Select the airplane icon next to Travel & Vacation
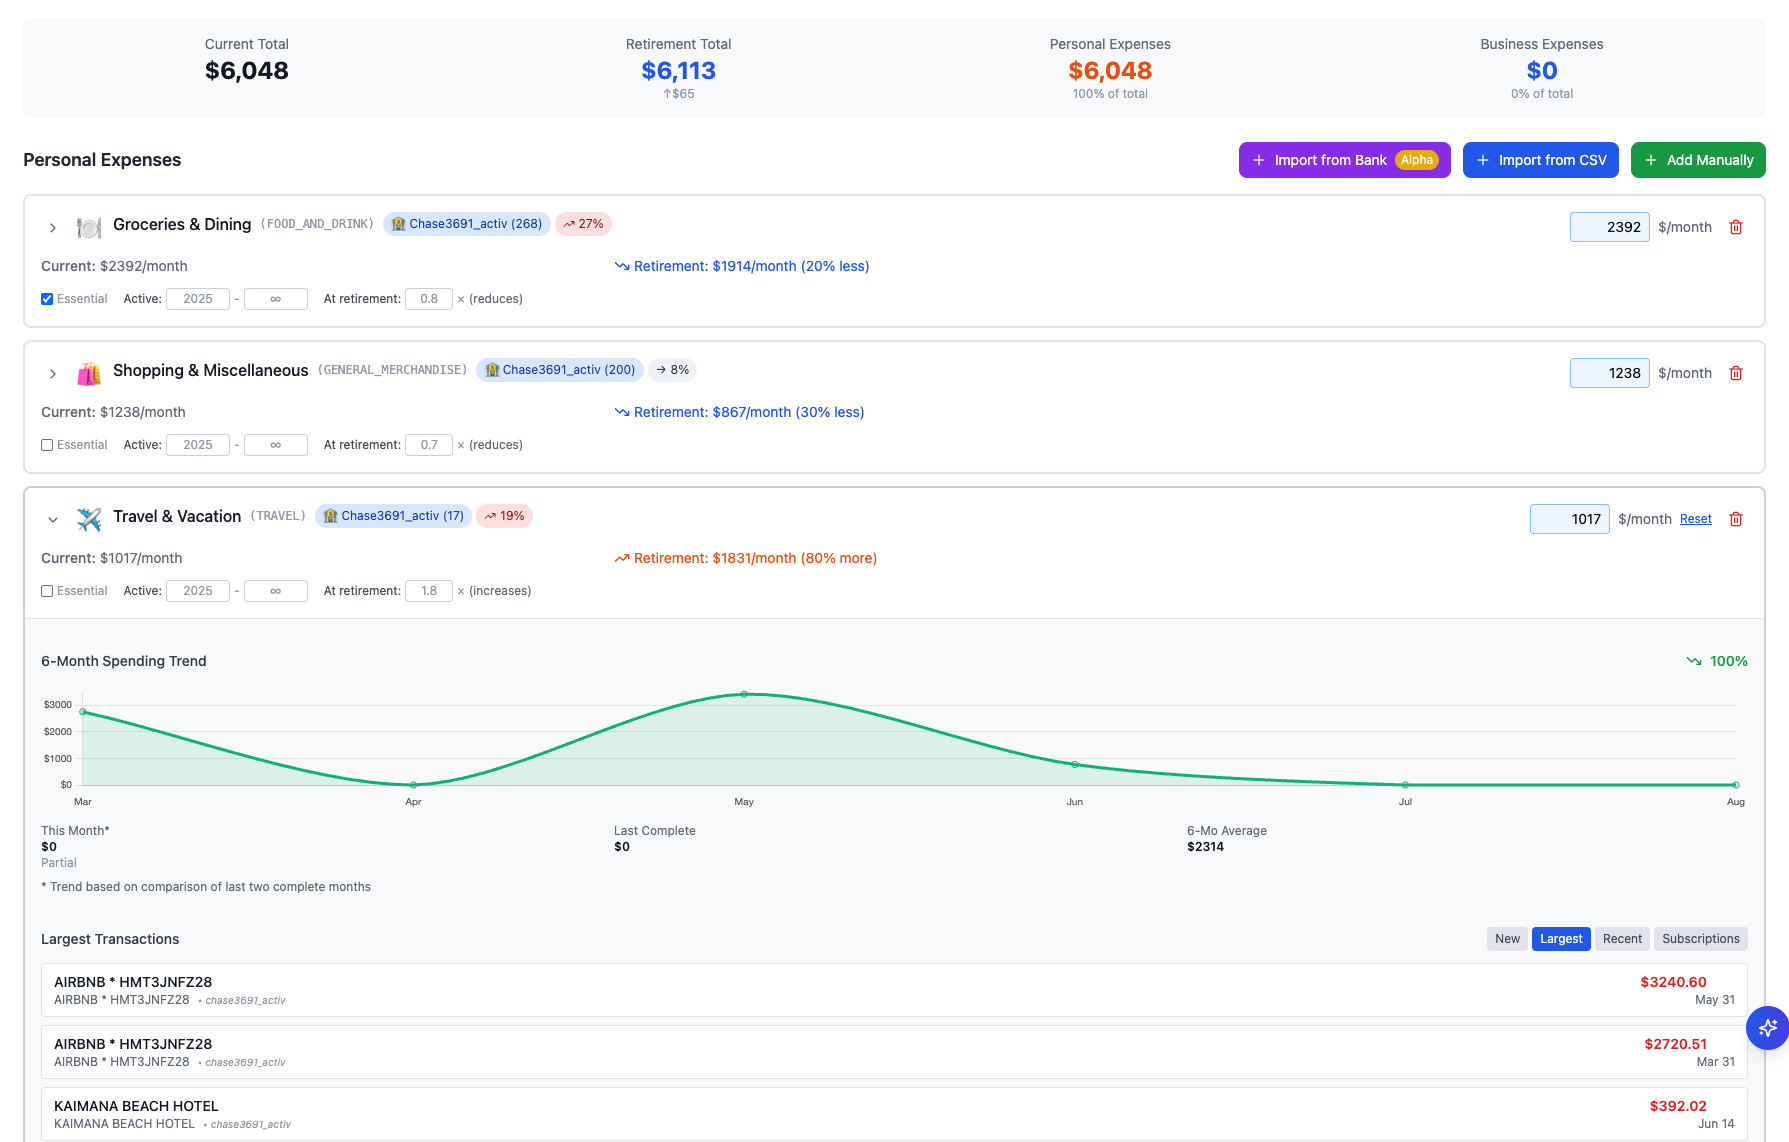The image size is (1789, 1142). tap(88, 518)
